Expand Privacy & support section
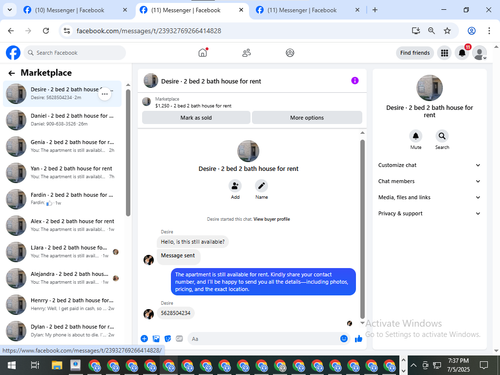Viewport: 500px width, 375px height. [429, 213]
